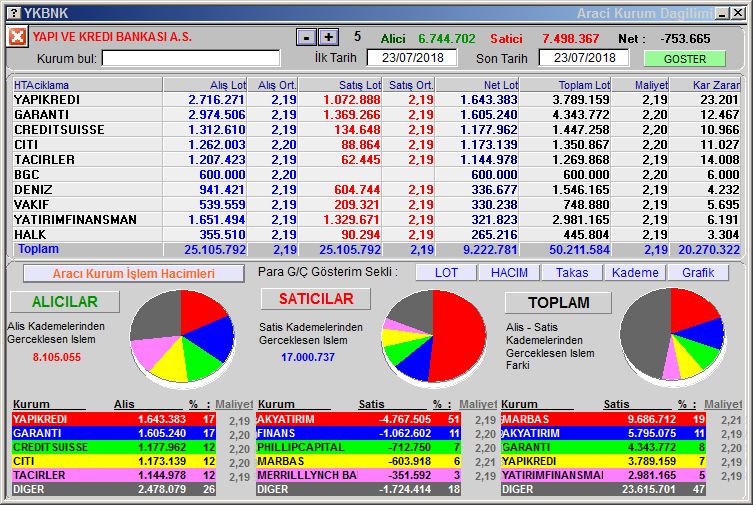This screenshot has height=505, width=753.
Task: Select the YATIRIMFINANSMAN row in the table
Action: coord(376,219)
